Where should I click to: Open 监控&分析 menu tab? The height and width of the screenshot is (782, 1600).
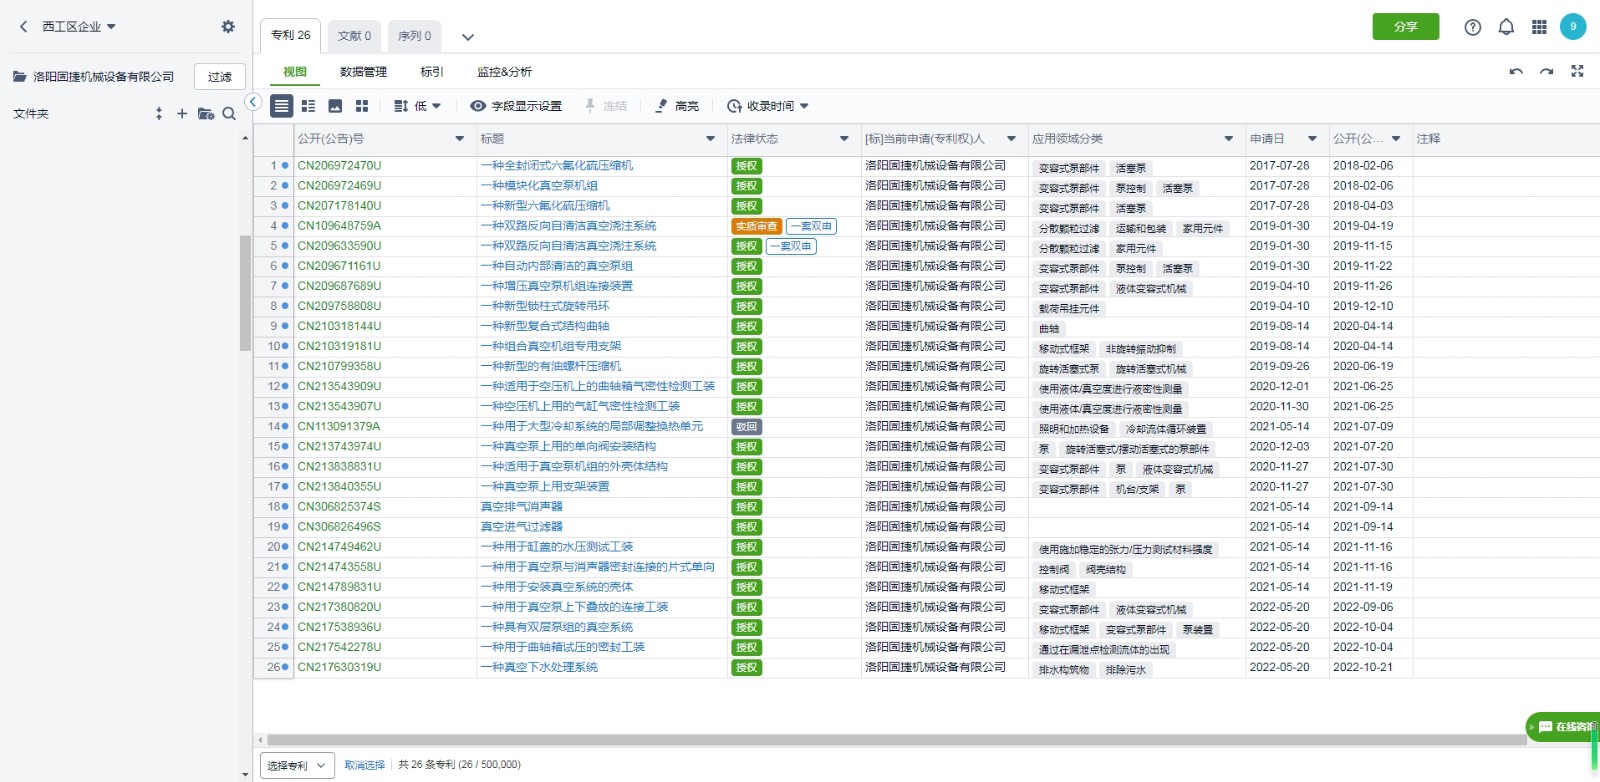point(504,72)
